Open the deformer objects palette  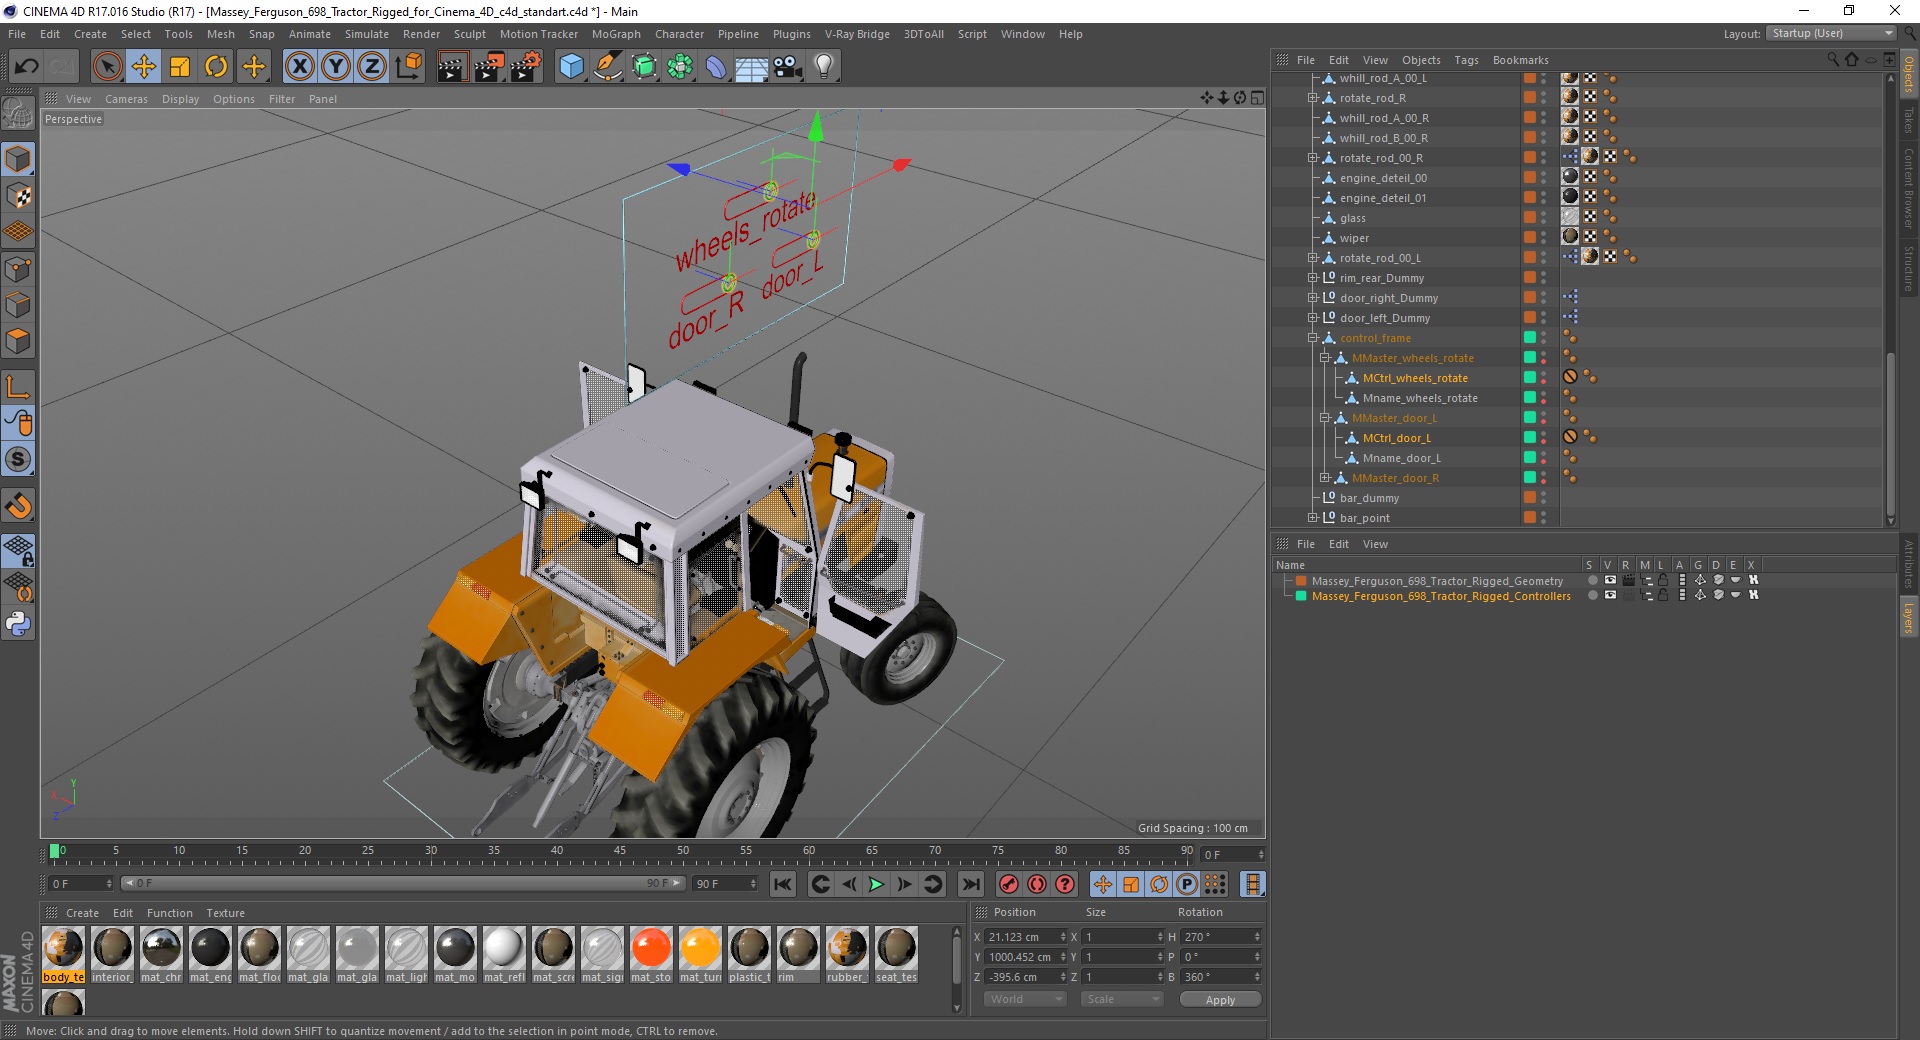[x=716, y=67]
